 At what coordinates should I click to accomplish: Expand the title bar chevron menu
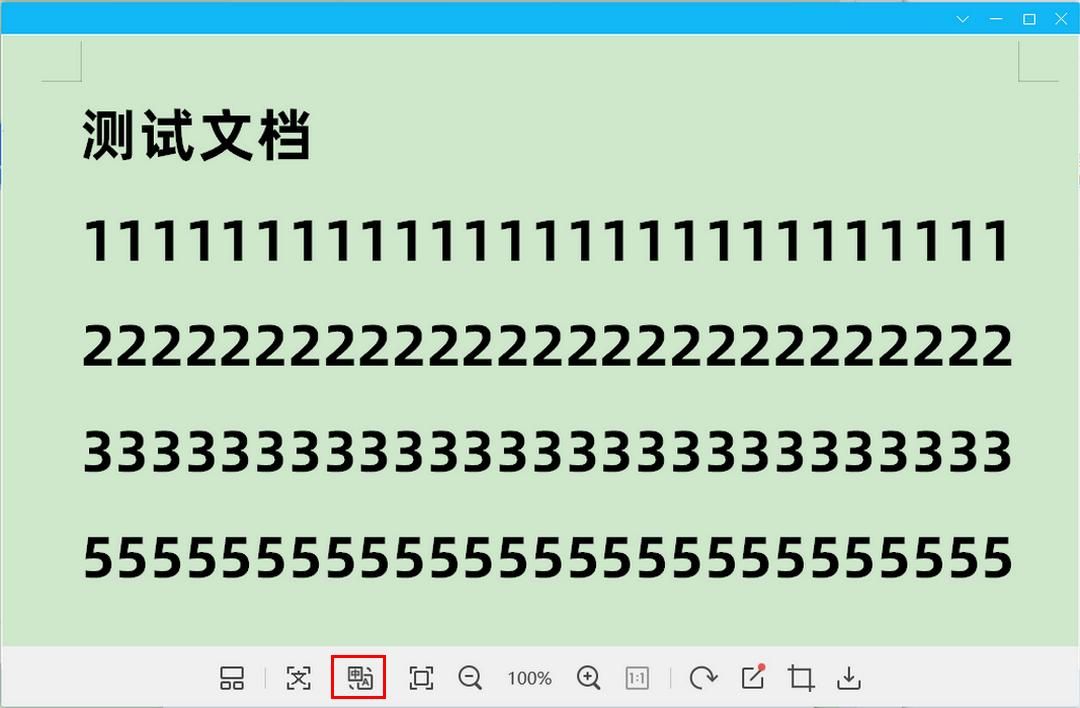click(x=962, y=18)
